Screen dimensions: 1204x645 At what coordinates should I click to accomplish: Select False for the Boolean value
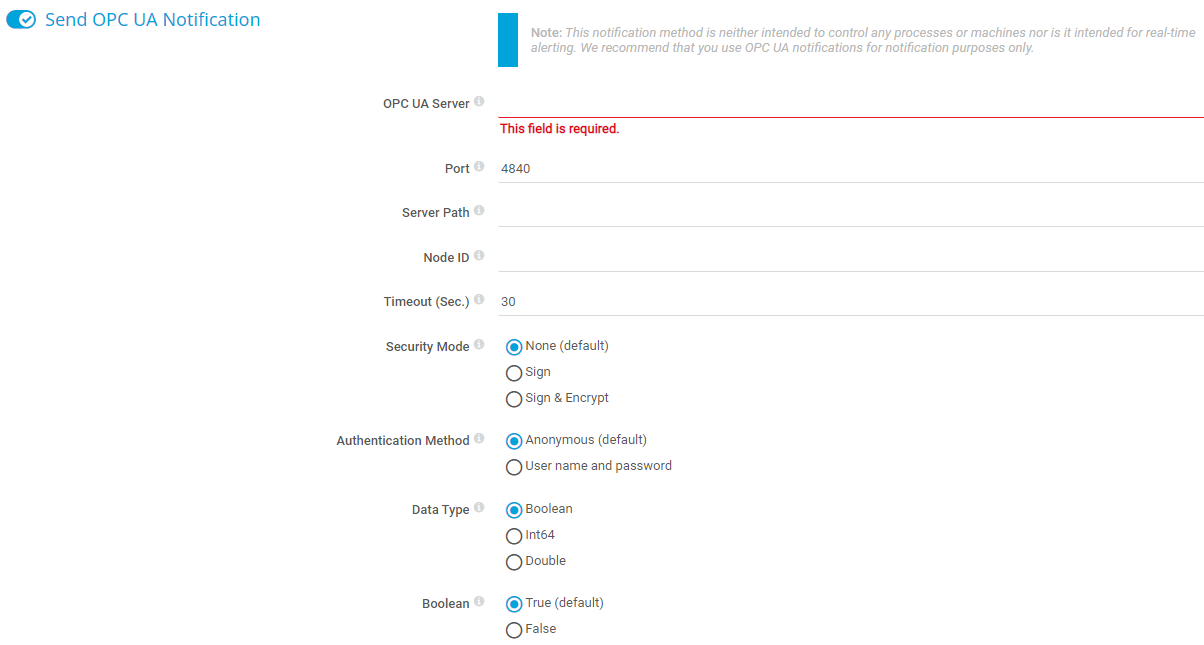pyautogui.click(x=514, y=630)
